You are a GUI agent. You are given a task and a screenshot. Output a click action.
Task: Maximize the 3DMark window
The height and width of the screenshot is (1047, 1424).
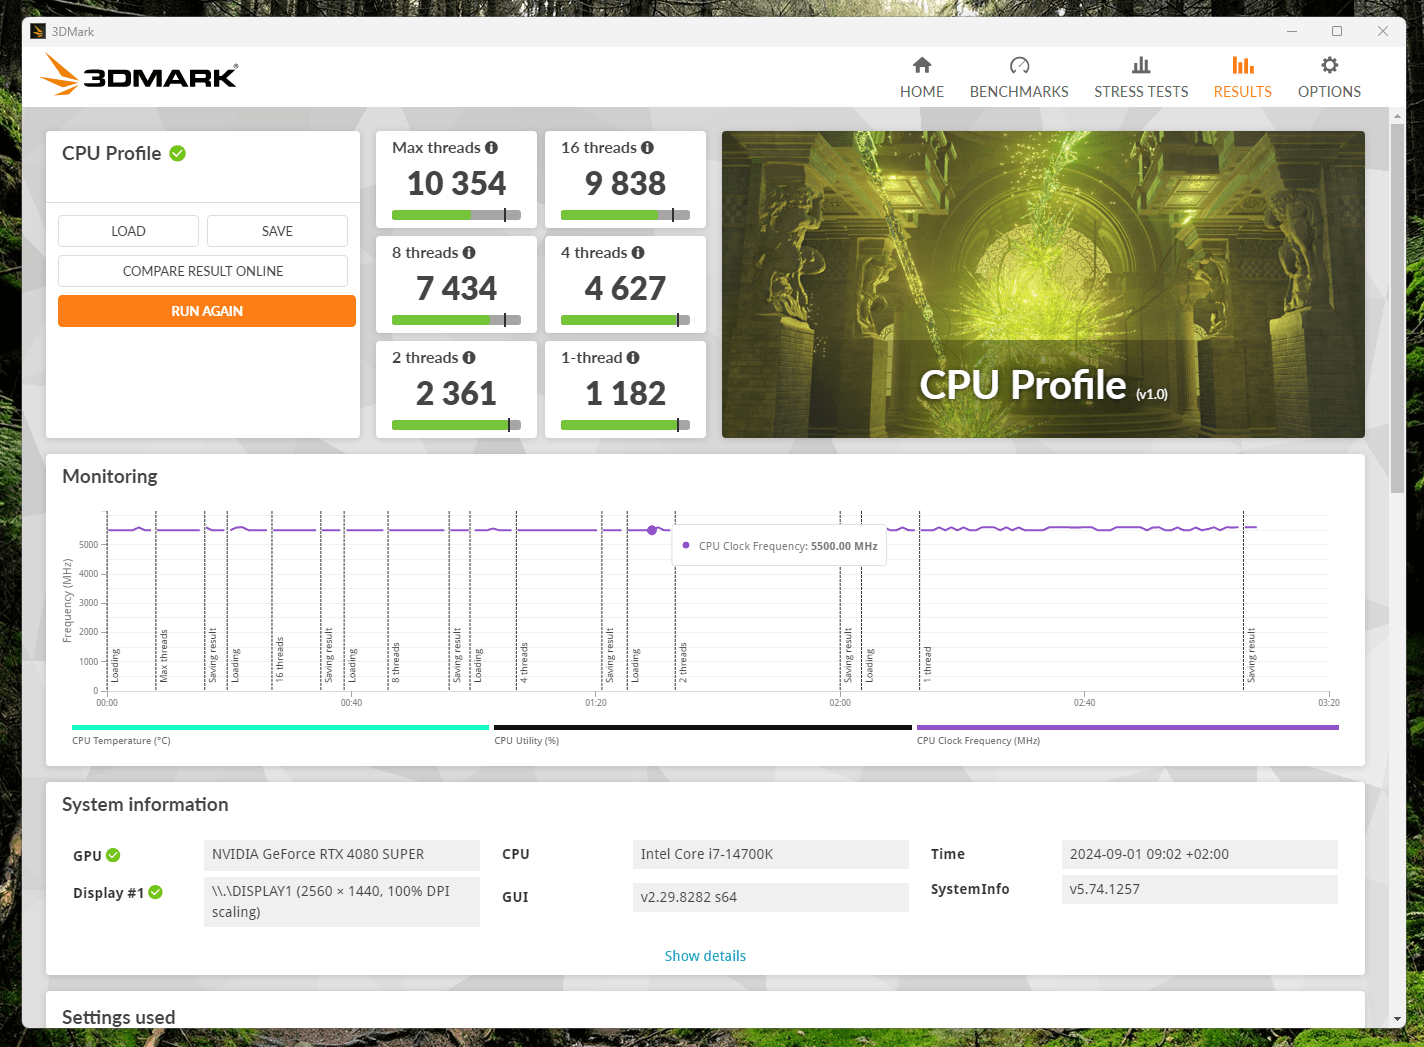[1337, 31]
